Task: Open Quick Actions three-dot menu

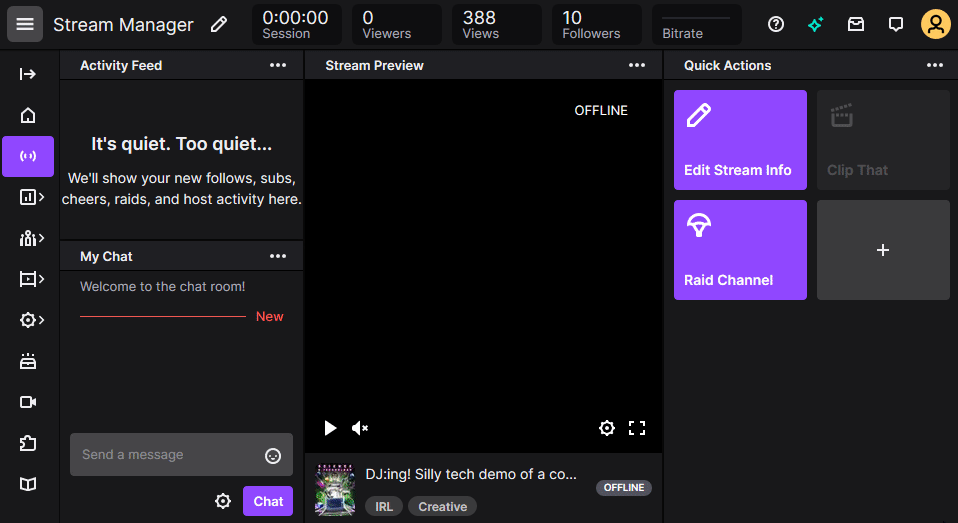Action: [x=935, y=65]
